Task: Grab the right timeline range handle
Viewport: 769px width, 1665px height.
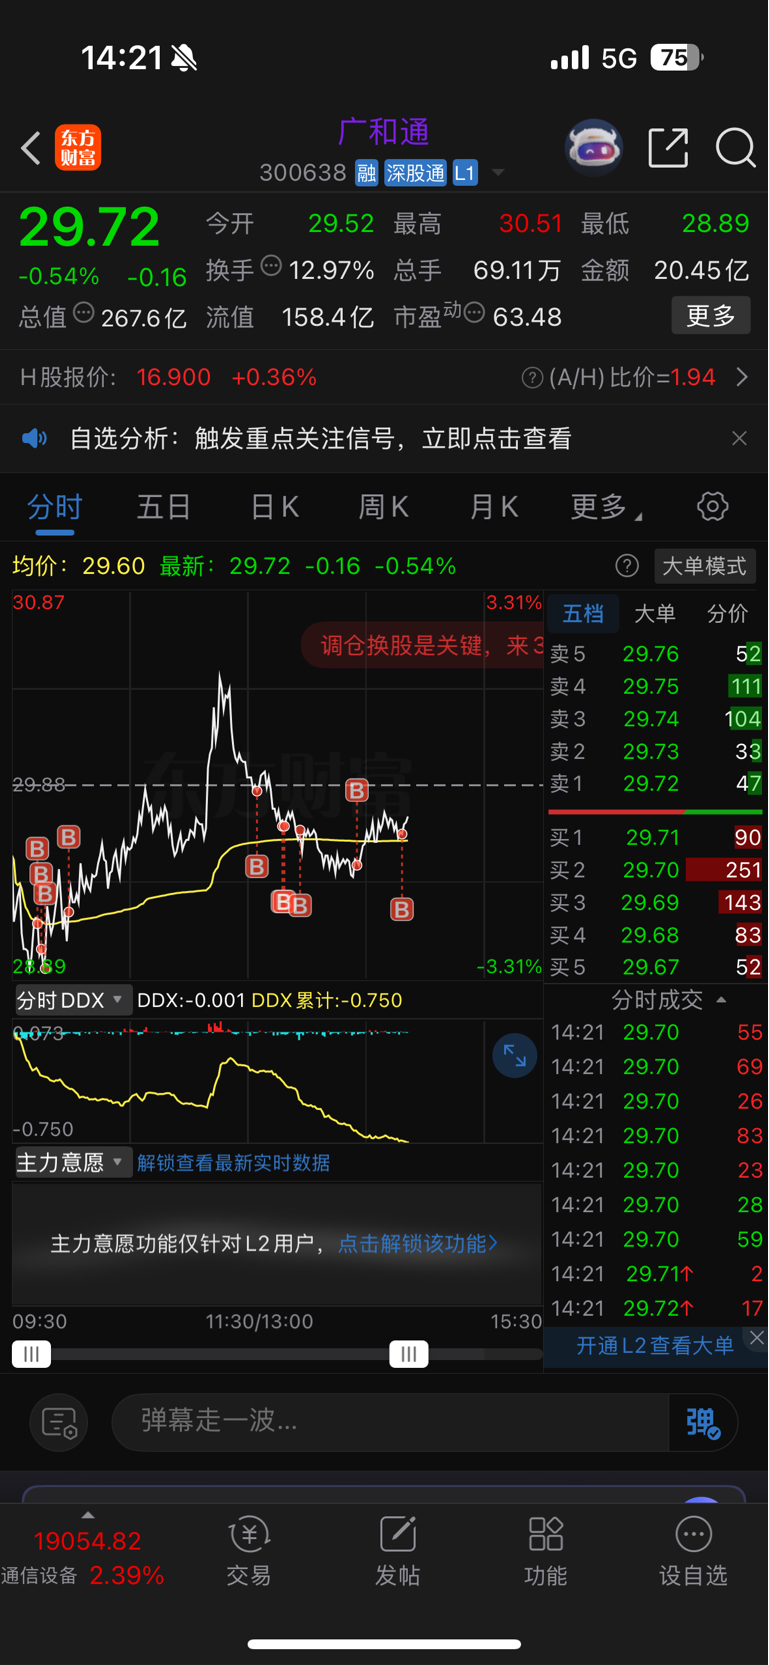Action: pyautogui.click(x=408, y=1354)
